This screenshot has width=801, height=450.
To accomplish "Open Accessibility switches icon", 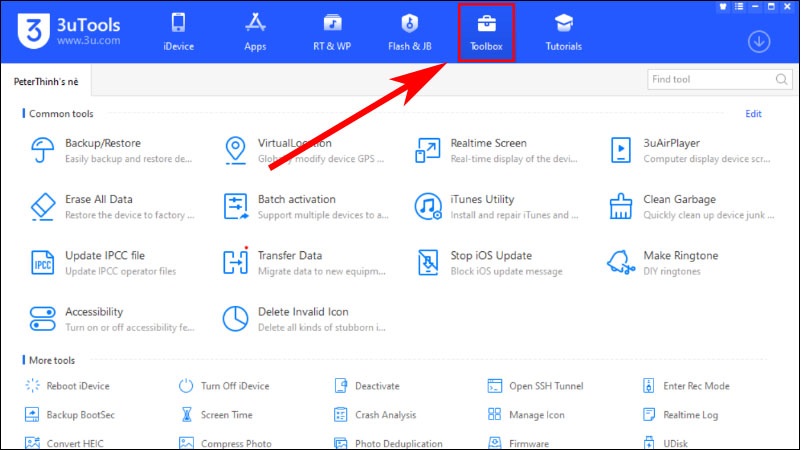I will [x=42, y=319].
